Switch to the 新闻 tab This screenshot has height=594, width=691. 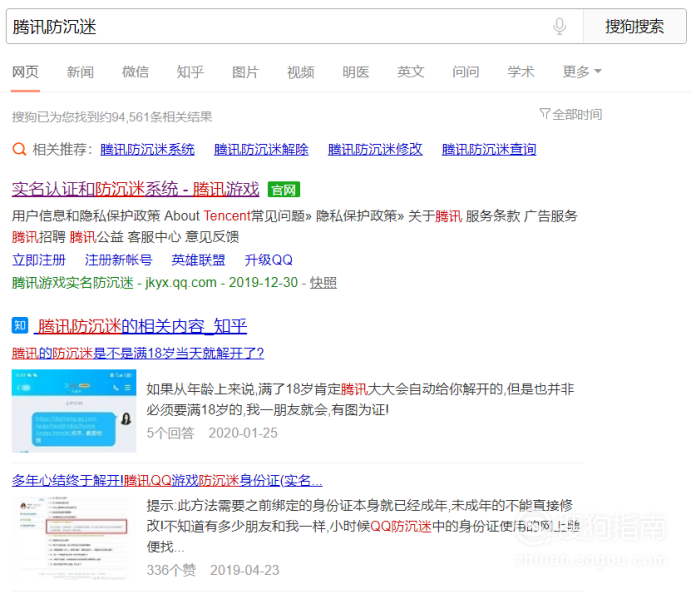pos(80,72)
